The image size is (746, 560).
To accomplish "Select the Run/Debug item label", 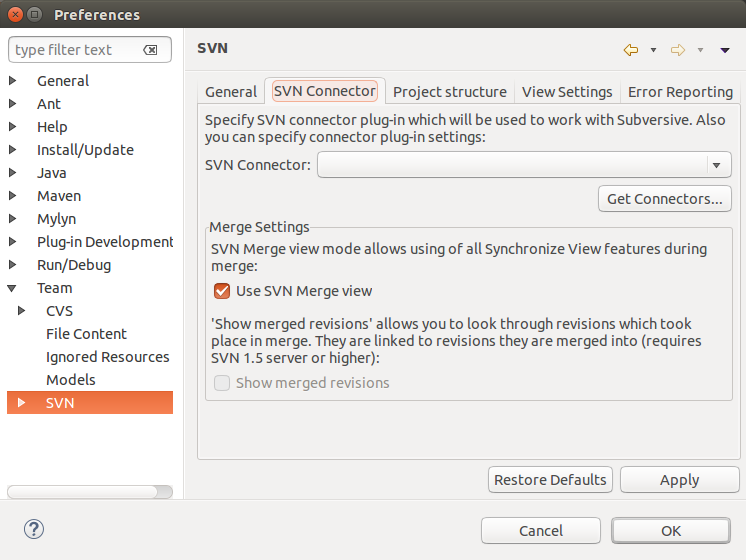I will click(x=74, y=265).
